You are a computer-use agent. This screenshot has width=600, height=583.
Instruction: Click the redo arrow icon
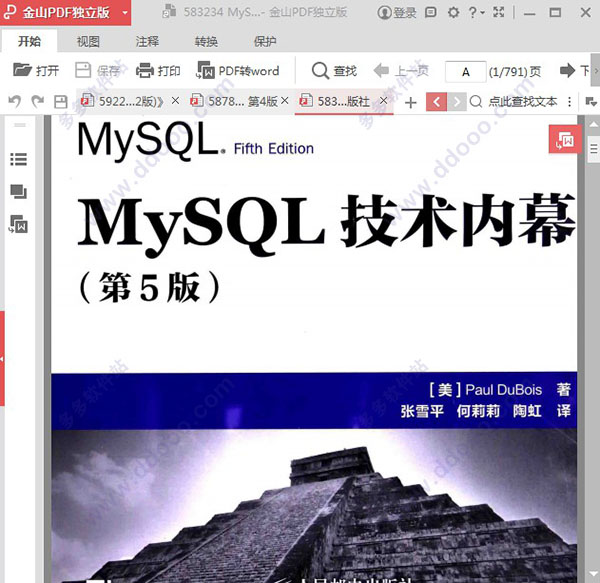pos(38,102)
